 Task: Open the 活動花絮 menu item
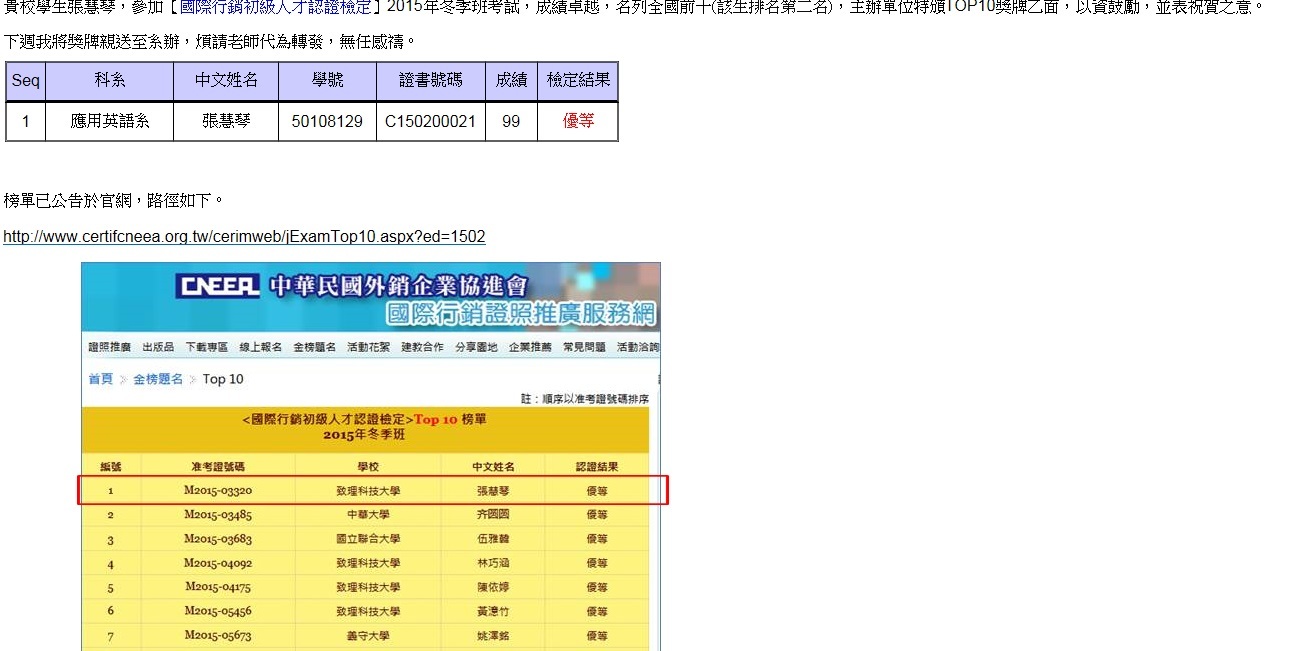pyautogui.click(x=368, y=347)
